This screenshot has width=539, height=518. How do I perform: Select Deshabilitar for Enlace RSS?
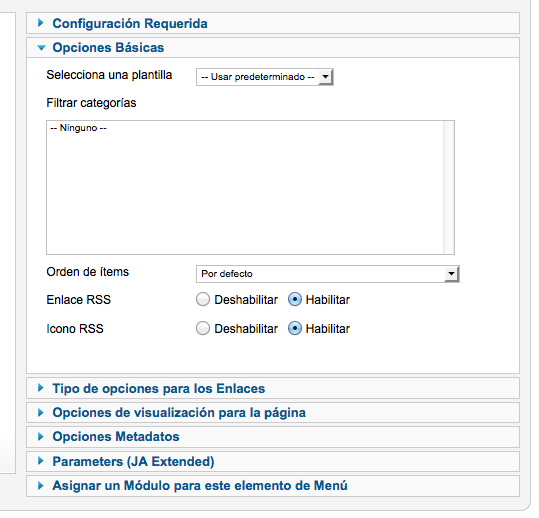coord(203,299)
